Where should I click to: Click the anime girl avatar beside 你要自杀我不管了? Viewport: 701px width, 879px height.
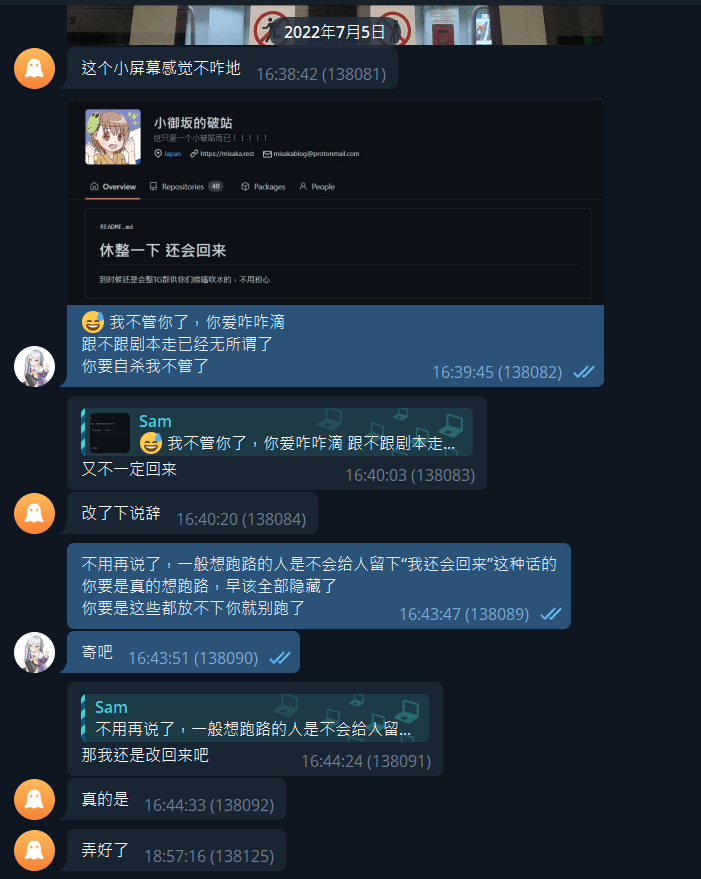coord(34,367)
